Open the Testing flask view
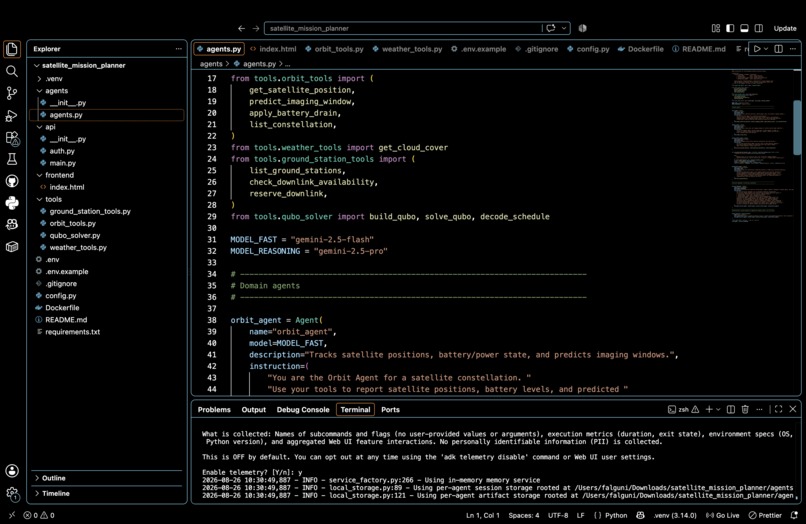This screenshot has width=806, height=524. click(12, 159)
